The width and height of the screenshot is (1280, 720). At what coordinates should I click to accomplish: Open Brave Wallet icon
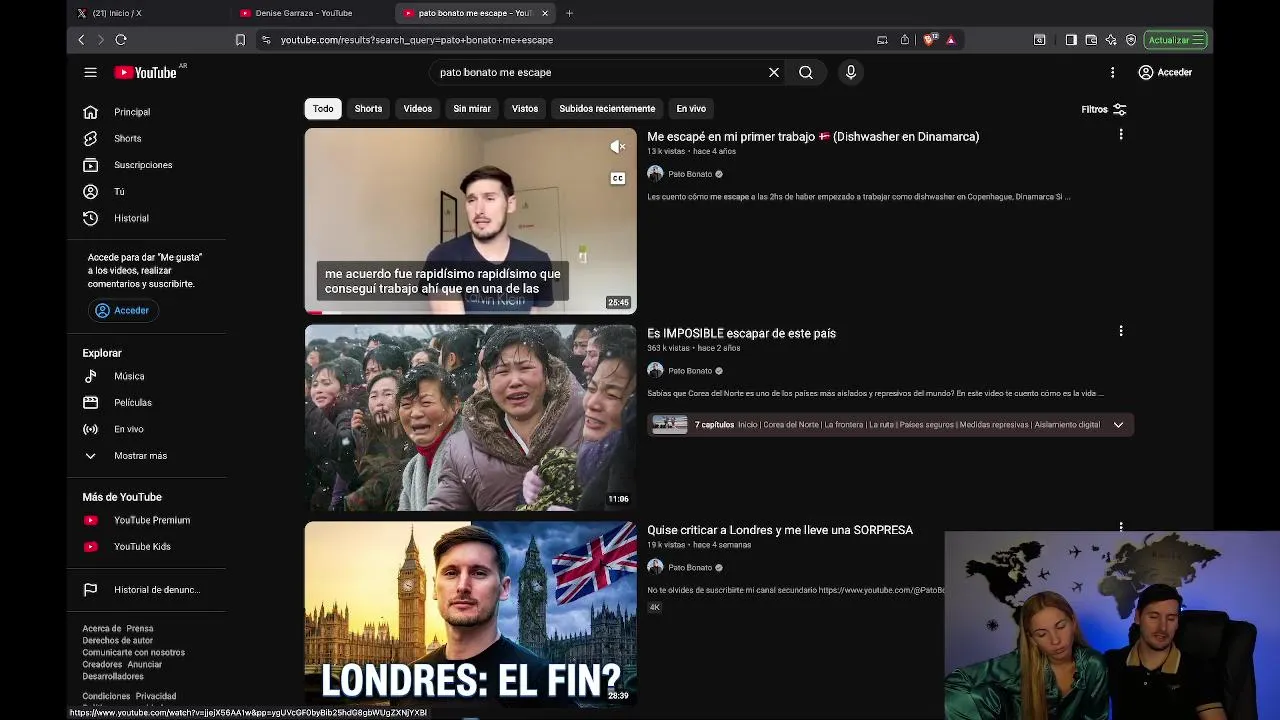click(1091, 40)
